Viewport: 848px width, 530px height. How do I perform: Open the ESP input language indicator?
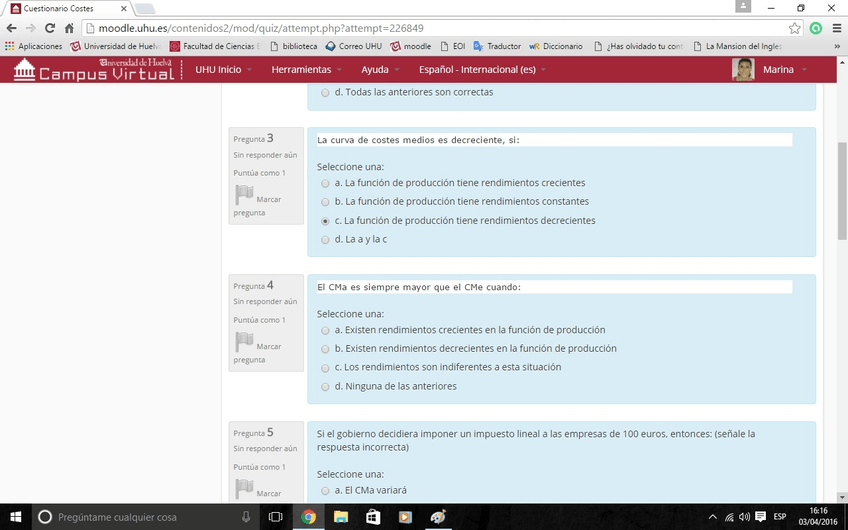[x=779, y=517]
